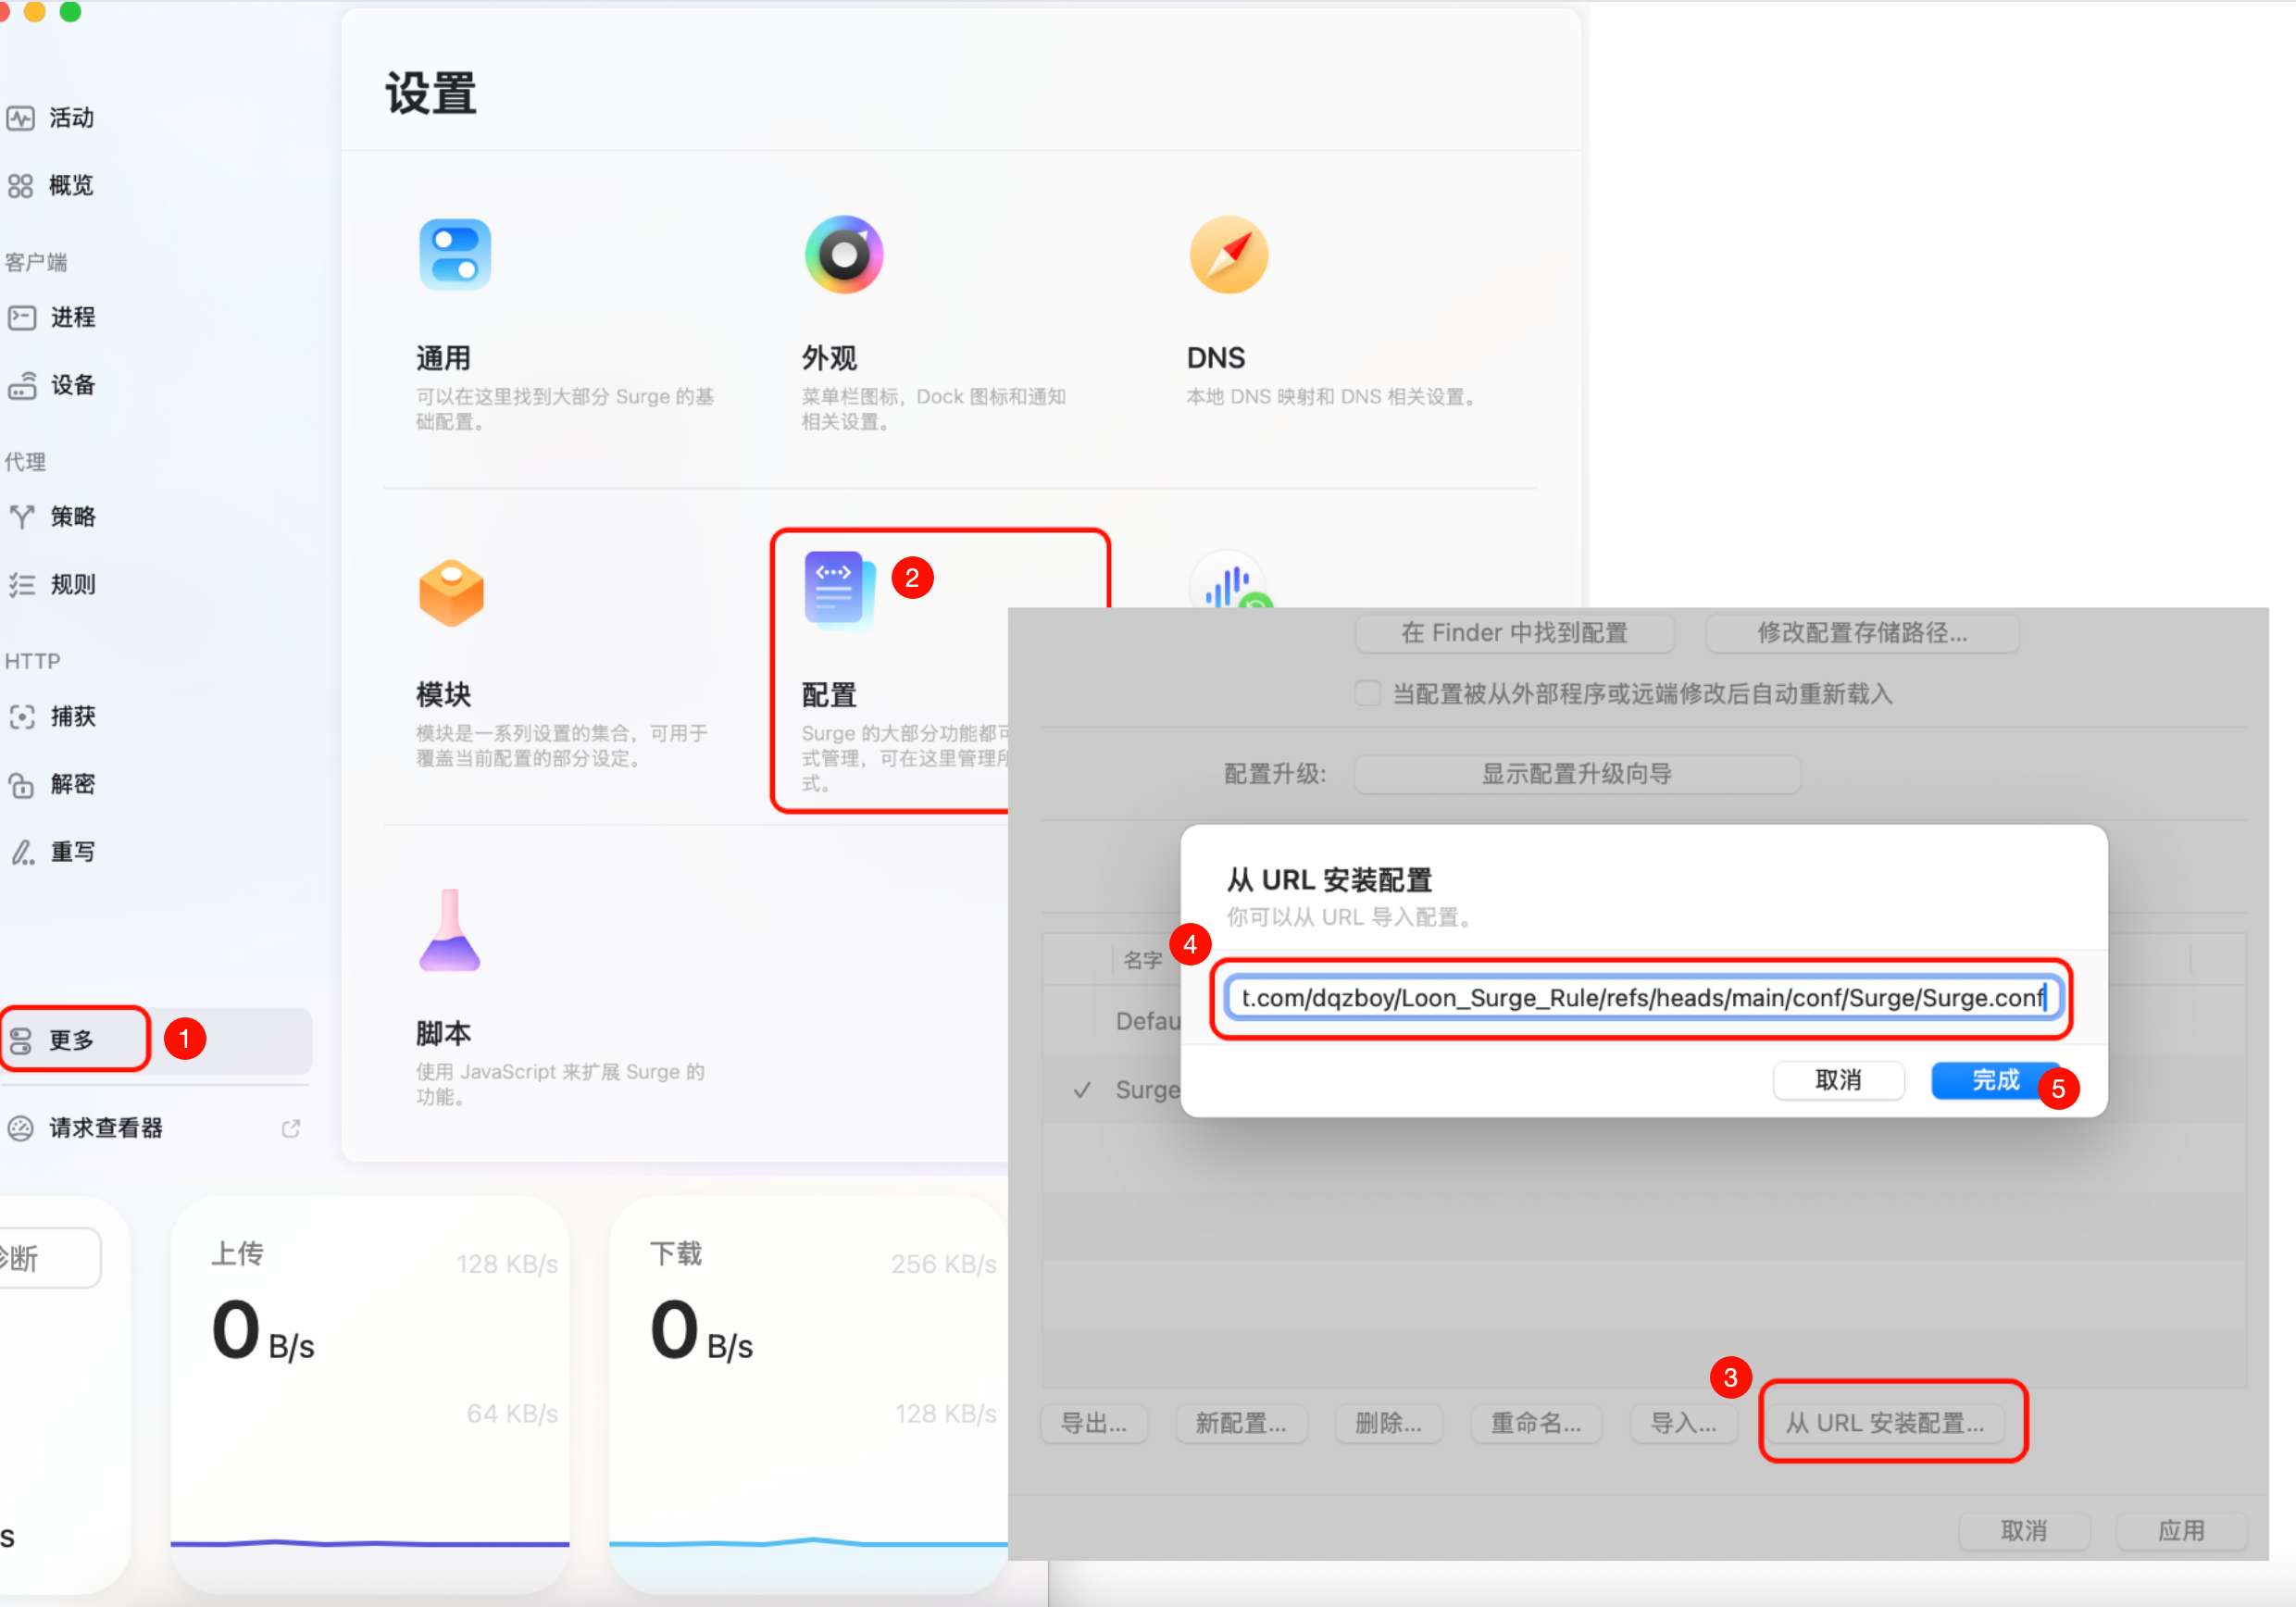This screenshot has height=1607, width=2296.
Task: Open the 配置 profile document icon
Action: coord(839,590)
